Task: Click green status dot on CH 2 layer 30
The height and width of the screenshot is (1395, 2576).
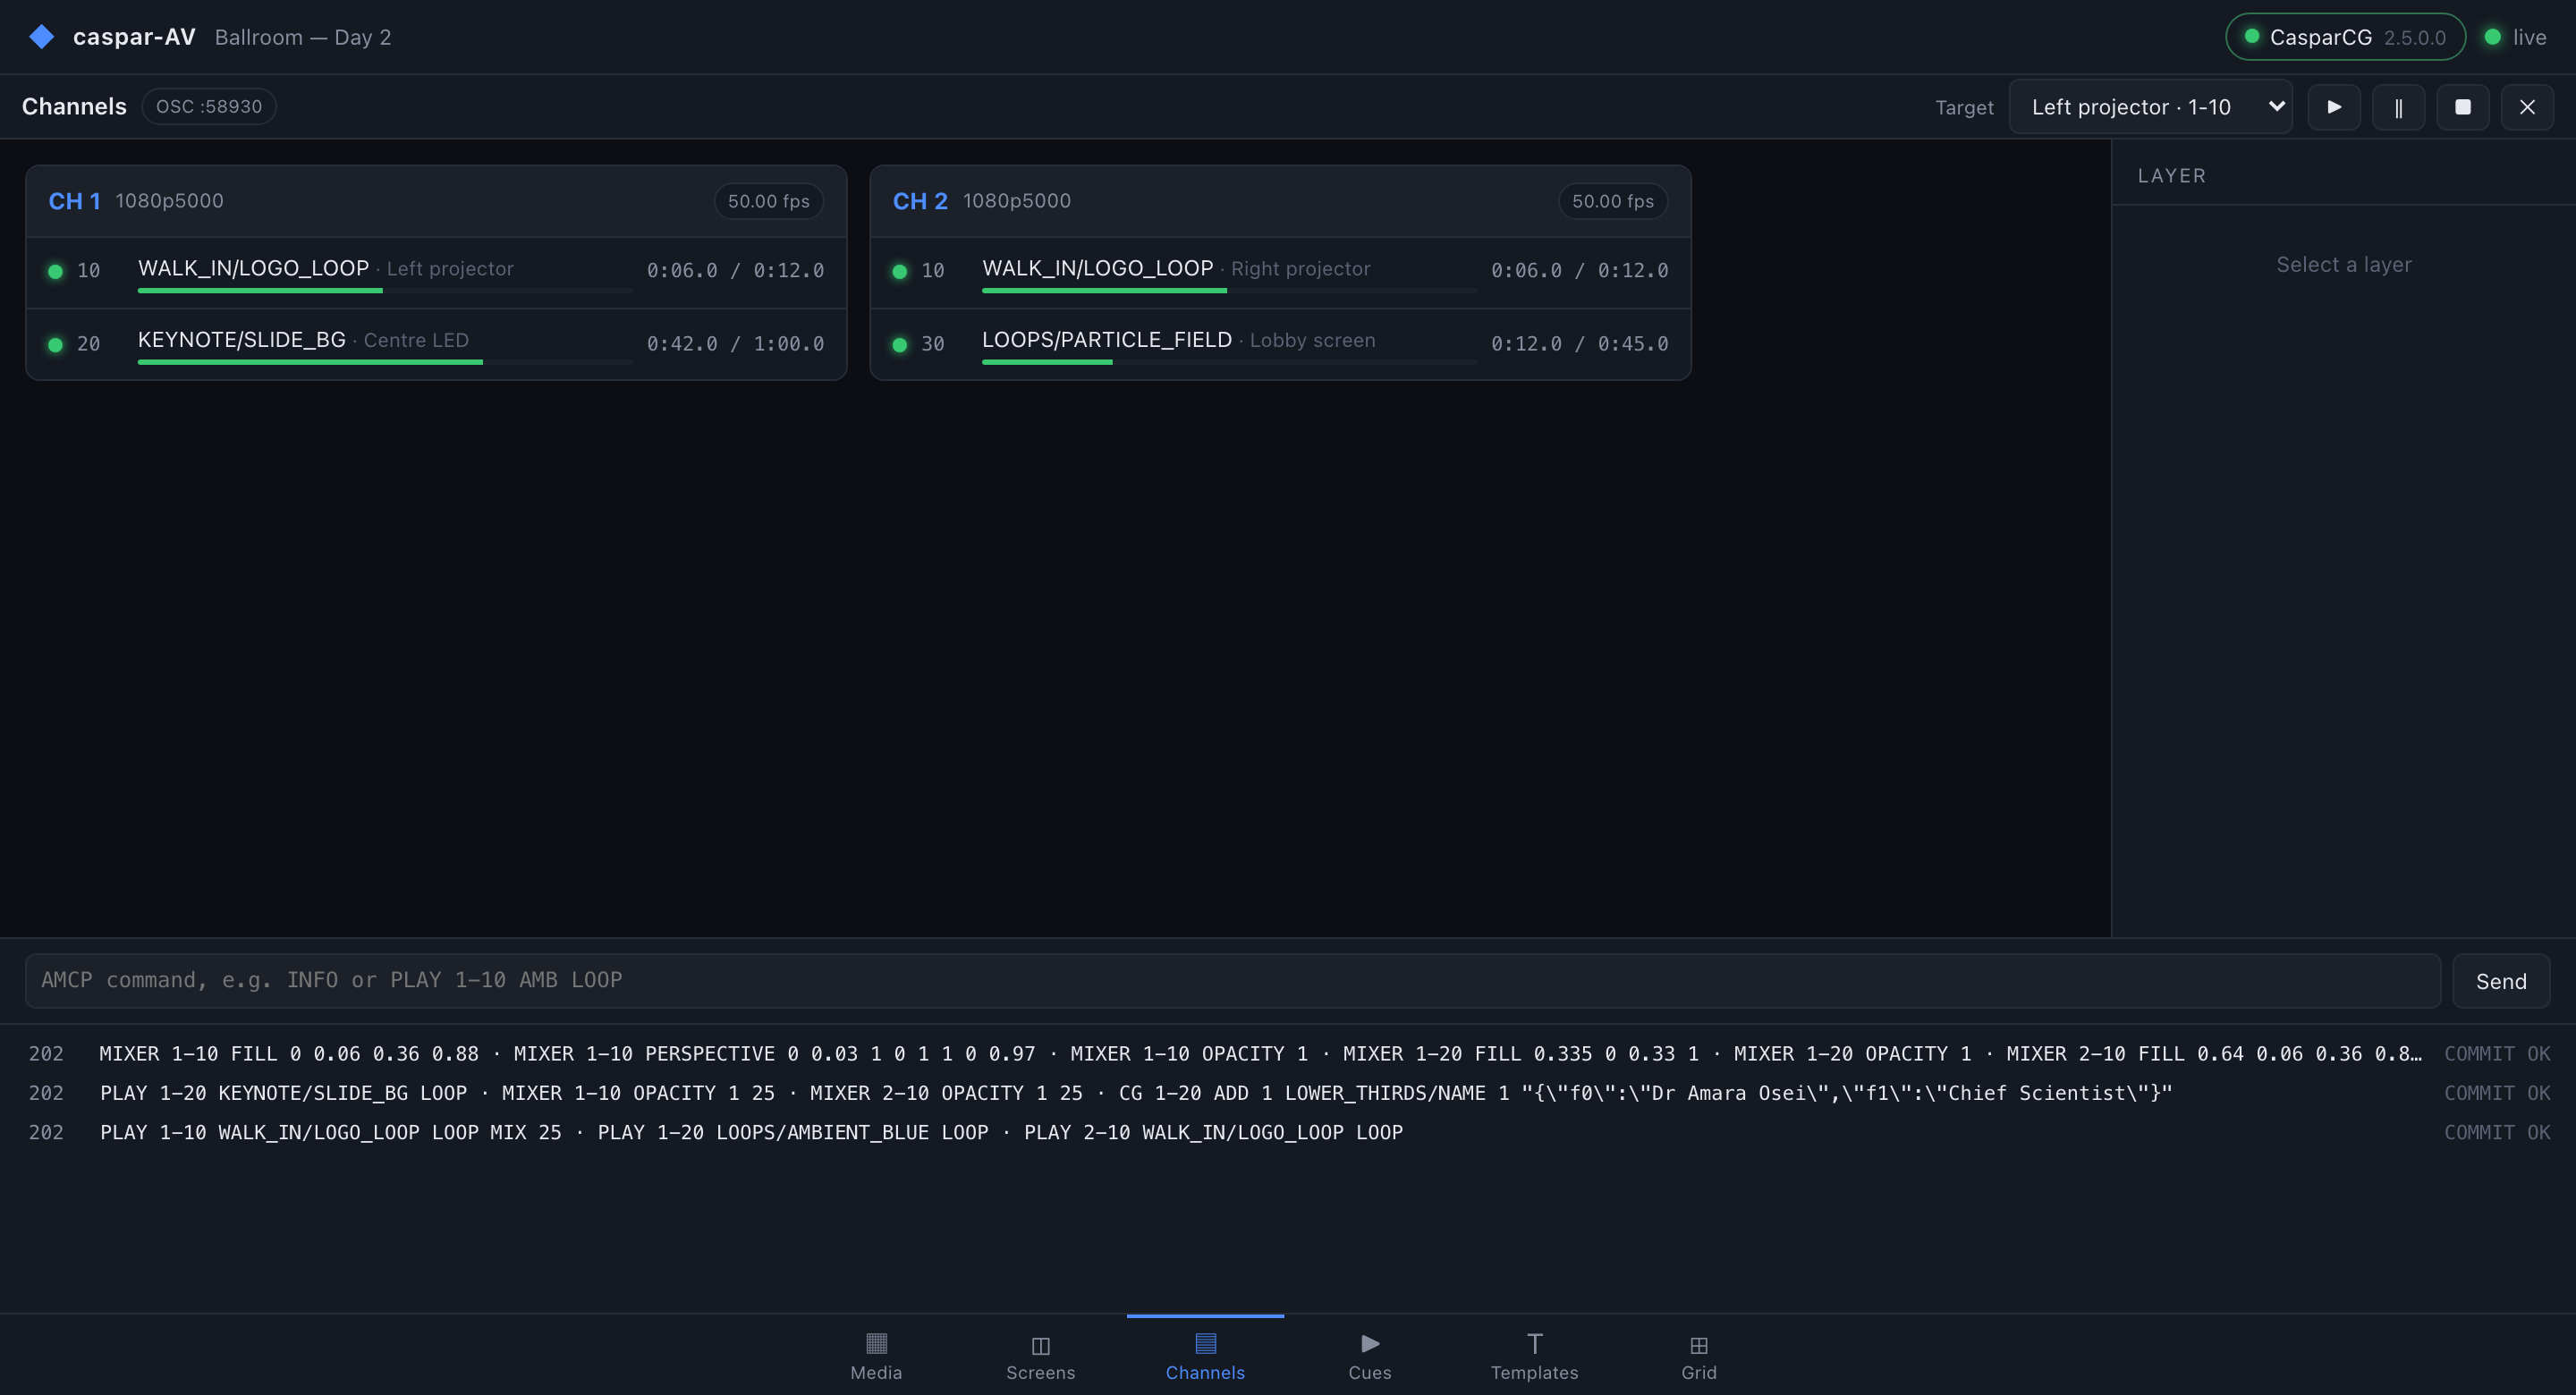Action: (x=900, y=344)
